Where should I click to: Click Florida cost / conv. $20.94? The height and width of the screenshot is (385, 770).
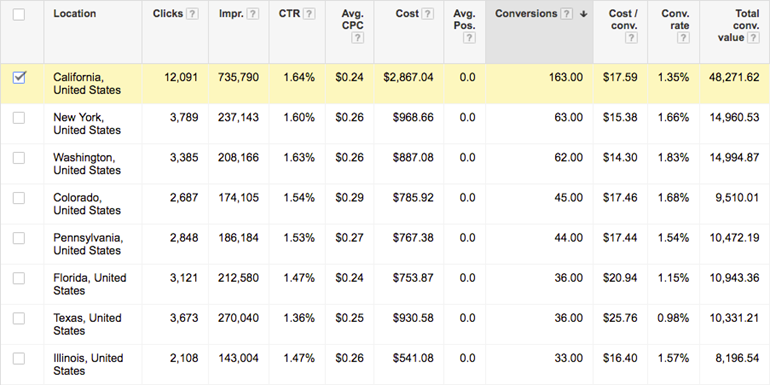(x=620, y=278)
